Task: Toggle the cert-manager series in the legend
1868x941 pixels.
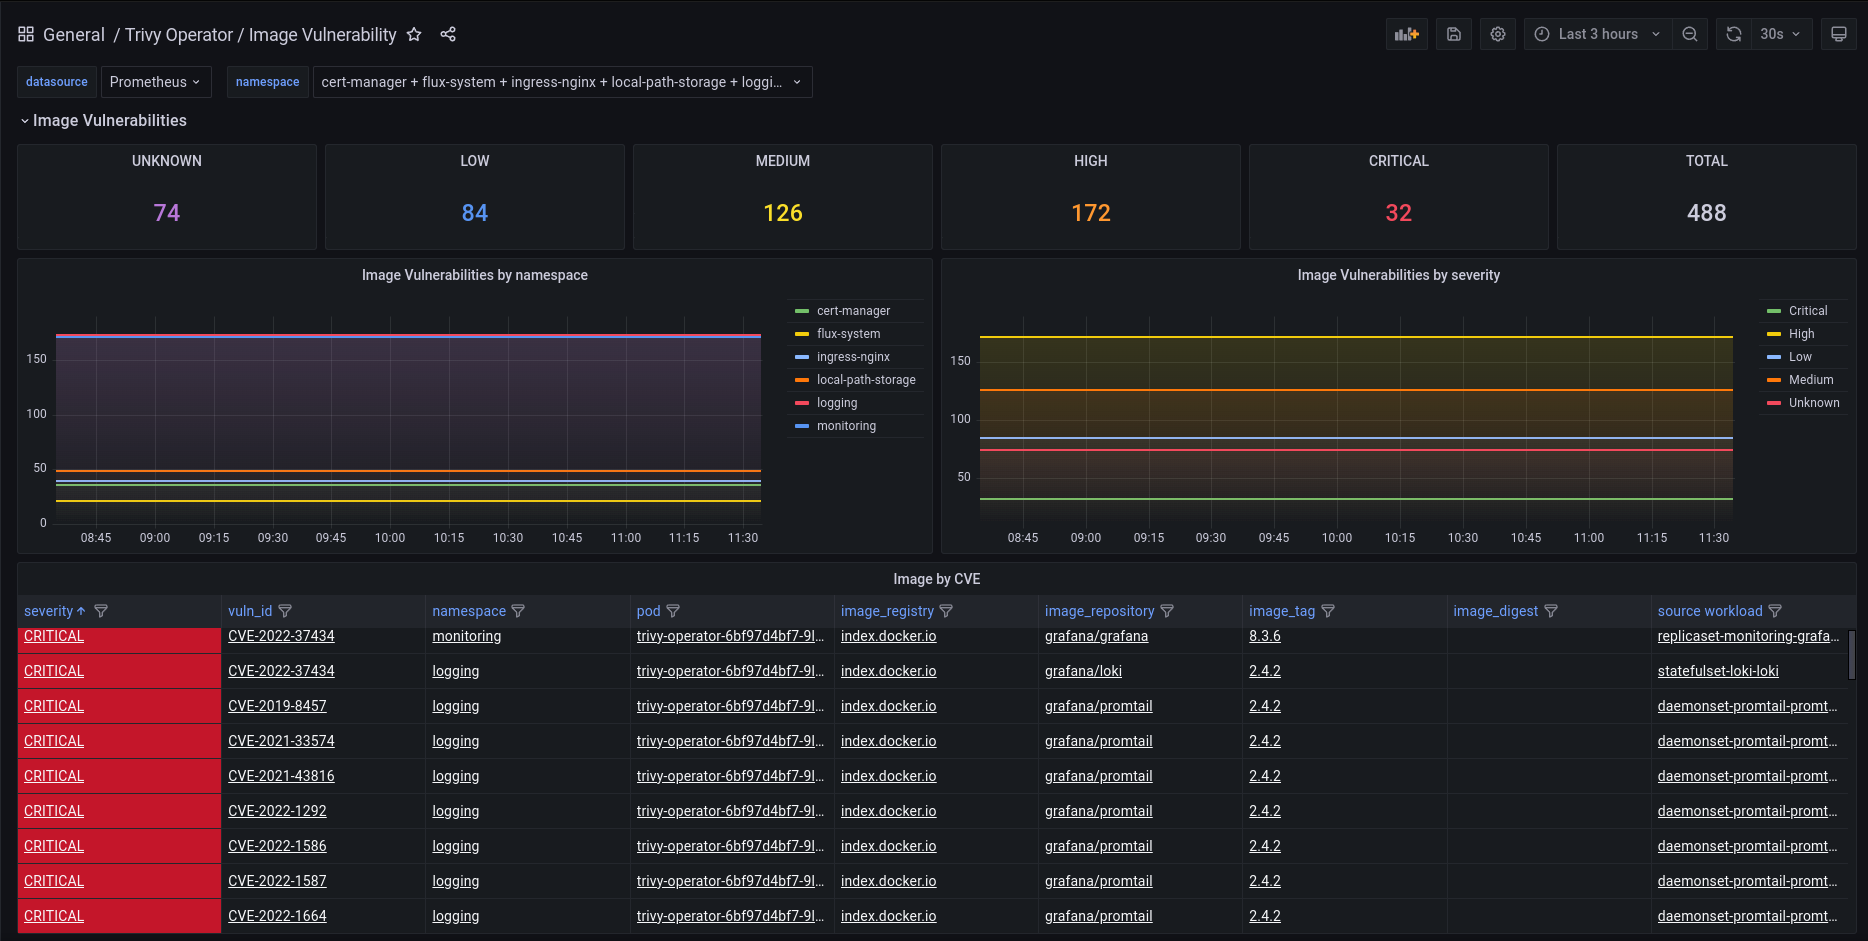Action: [x=852, y=311]
